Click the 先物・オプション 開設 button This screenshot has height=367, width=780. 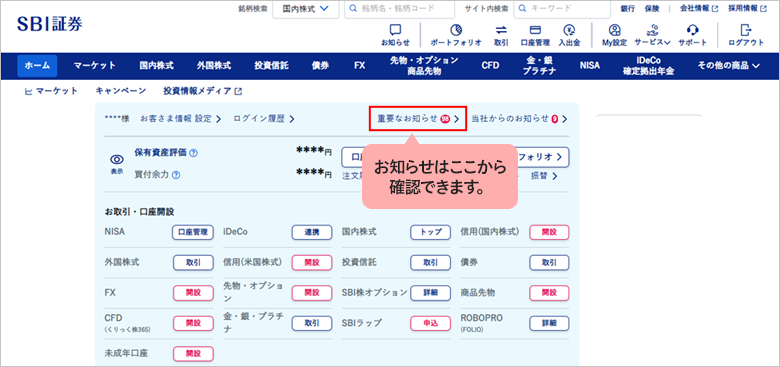312,293
